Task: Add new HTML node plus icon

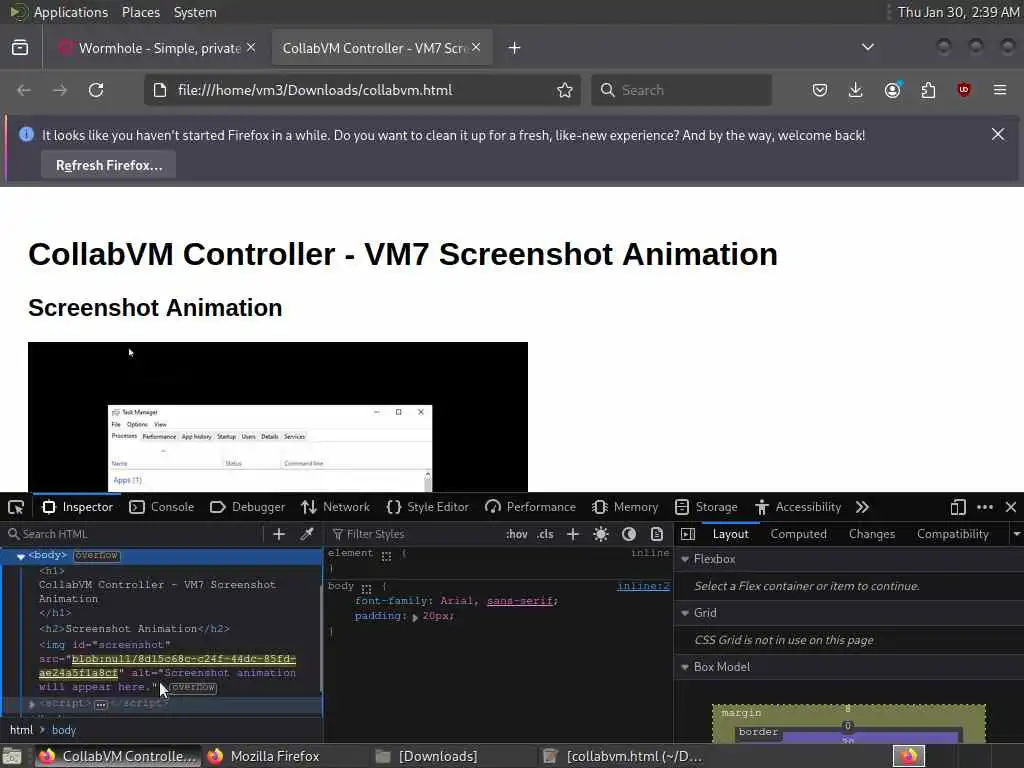Action: click(x=279, y=534)
